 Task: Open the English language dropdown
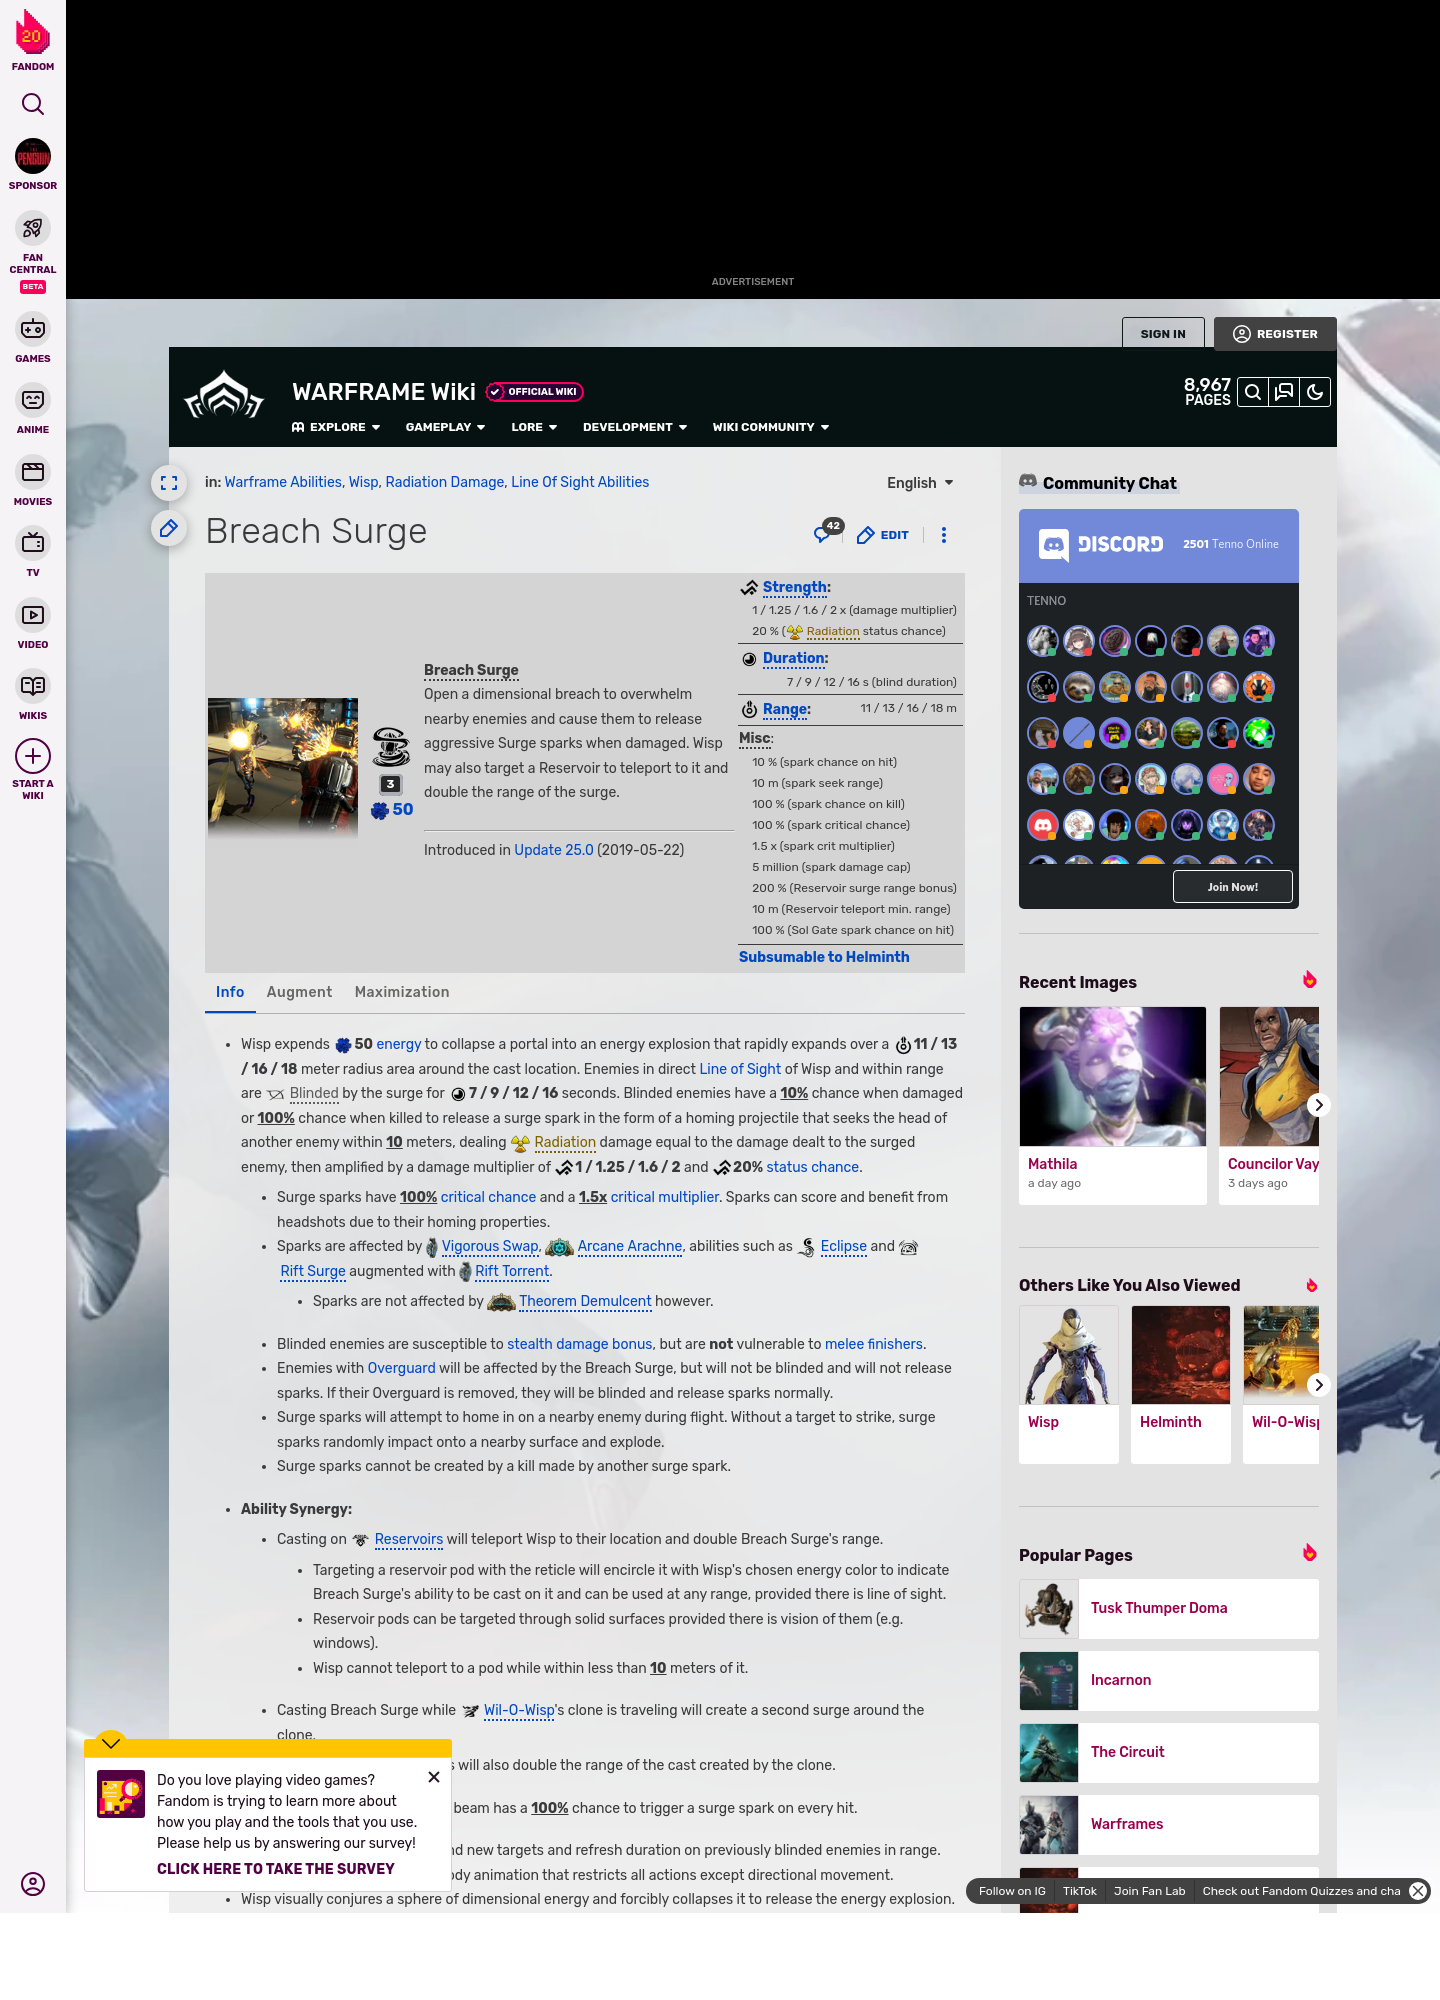click(920, 483)
